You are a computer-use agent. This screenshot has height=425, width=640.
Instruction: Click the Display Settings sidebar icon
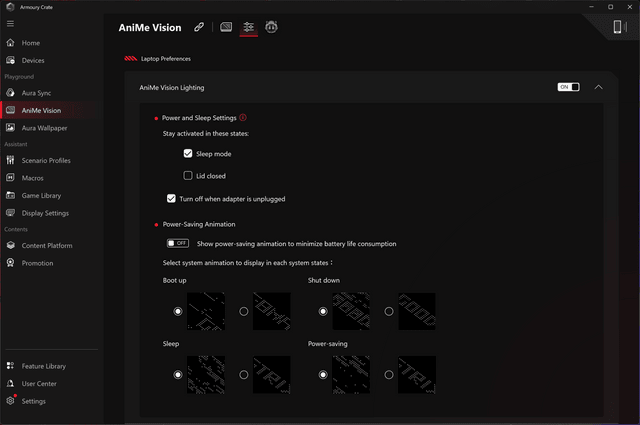point(11,213)
